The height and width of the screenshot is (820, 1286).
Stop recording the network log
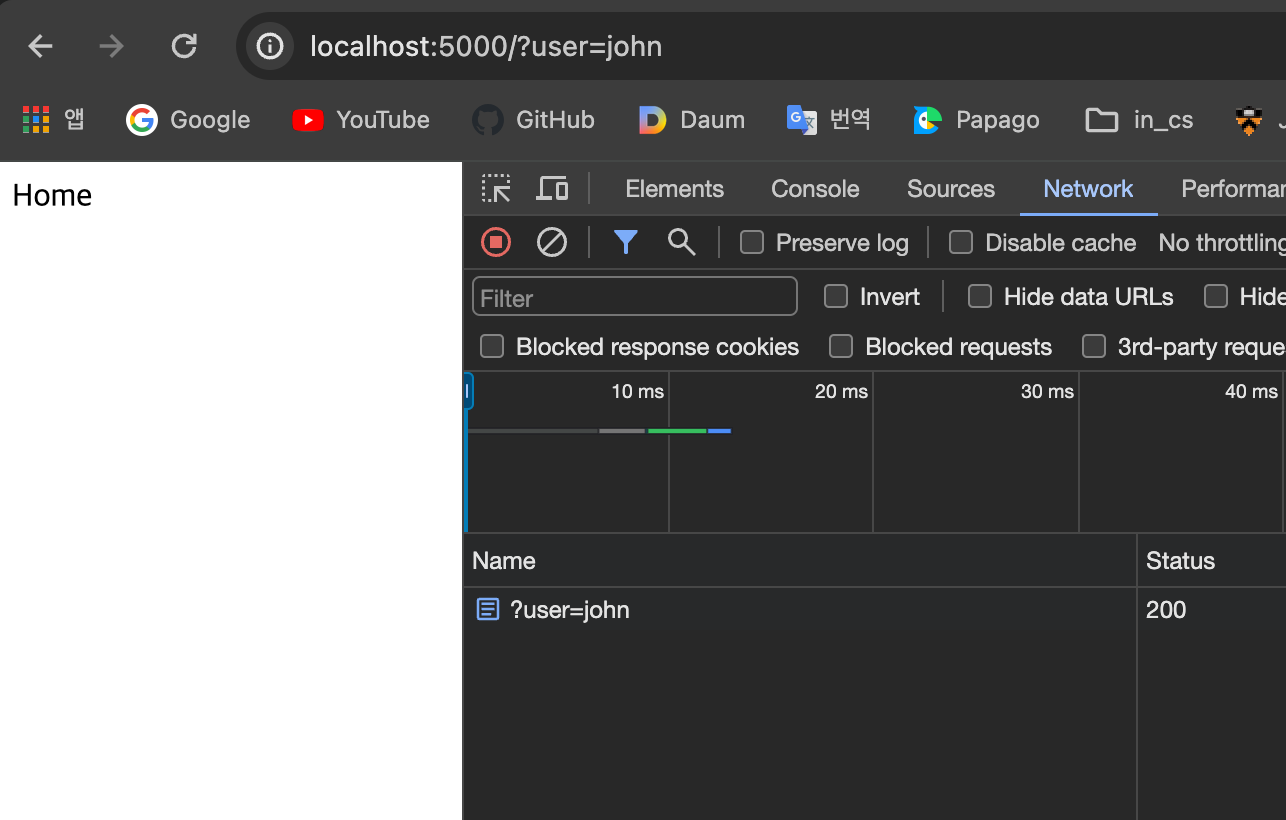(x=496, y=242)
